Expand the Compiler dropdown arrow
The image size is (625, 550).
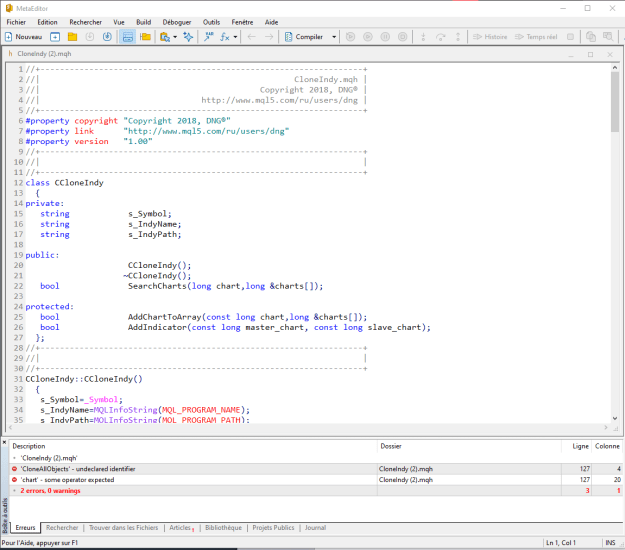coord(334,37)
